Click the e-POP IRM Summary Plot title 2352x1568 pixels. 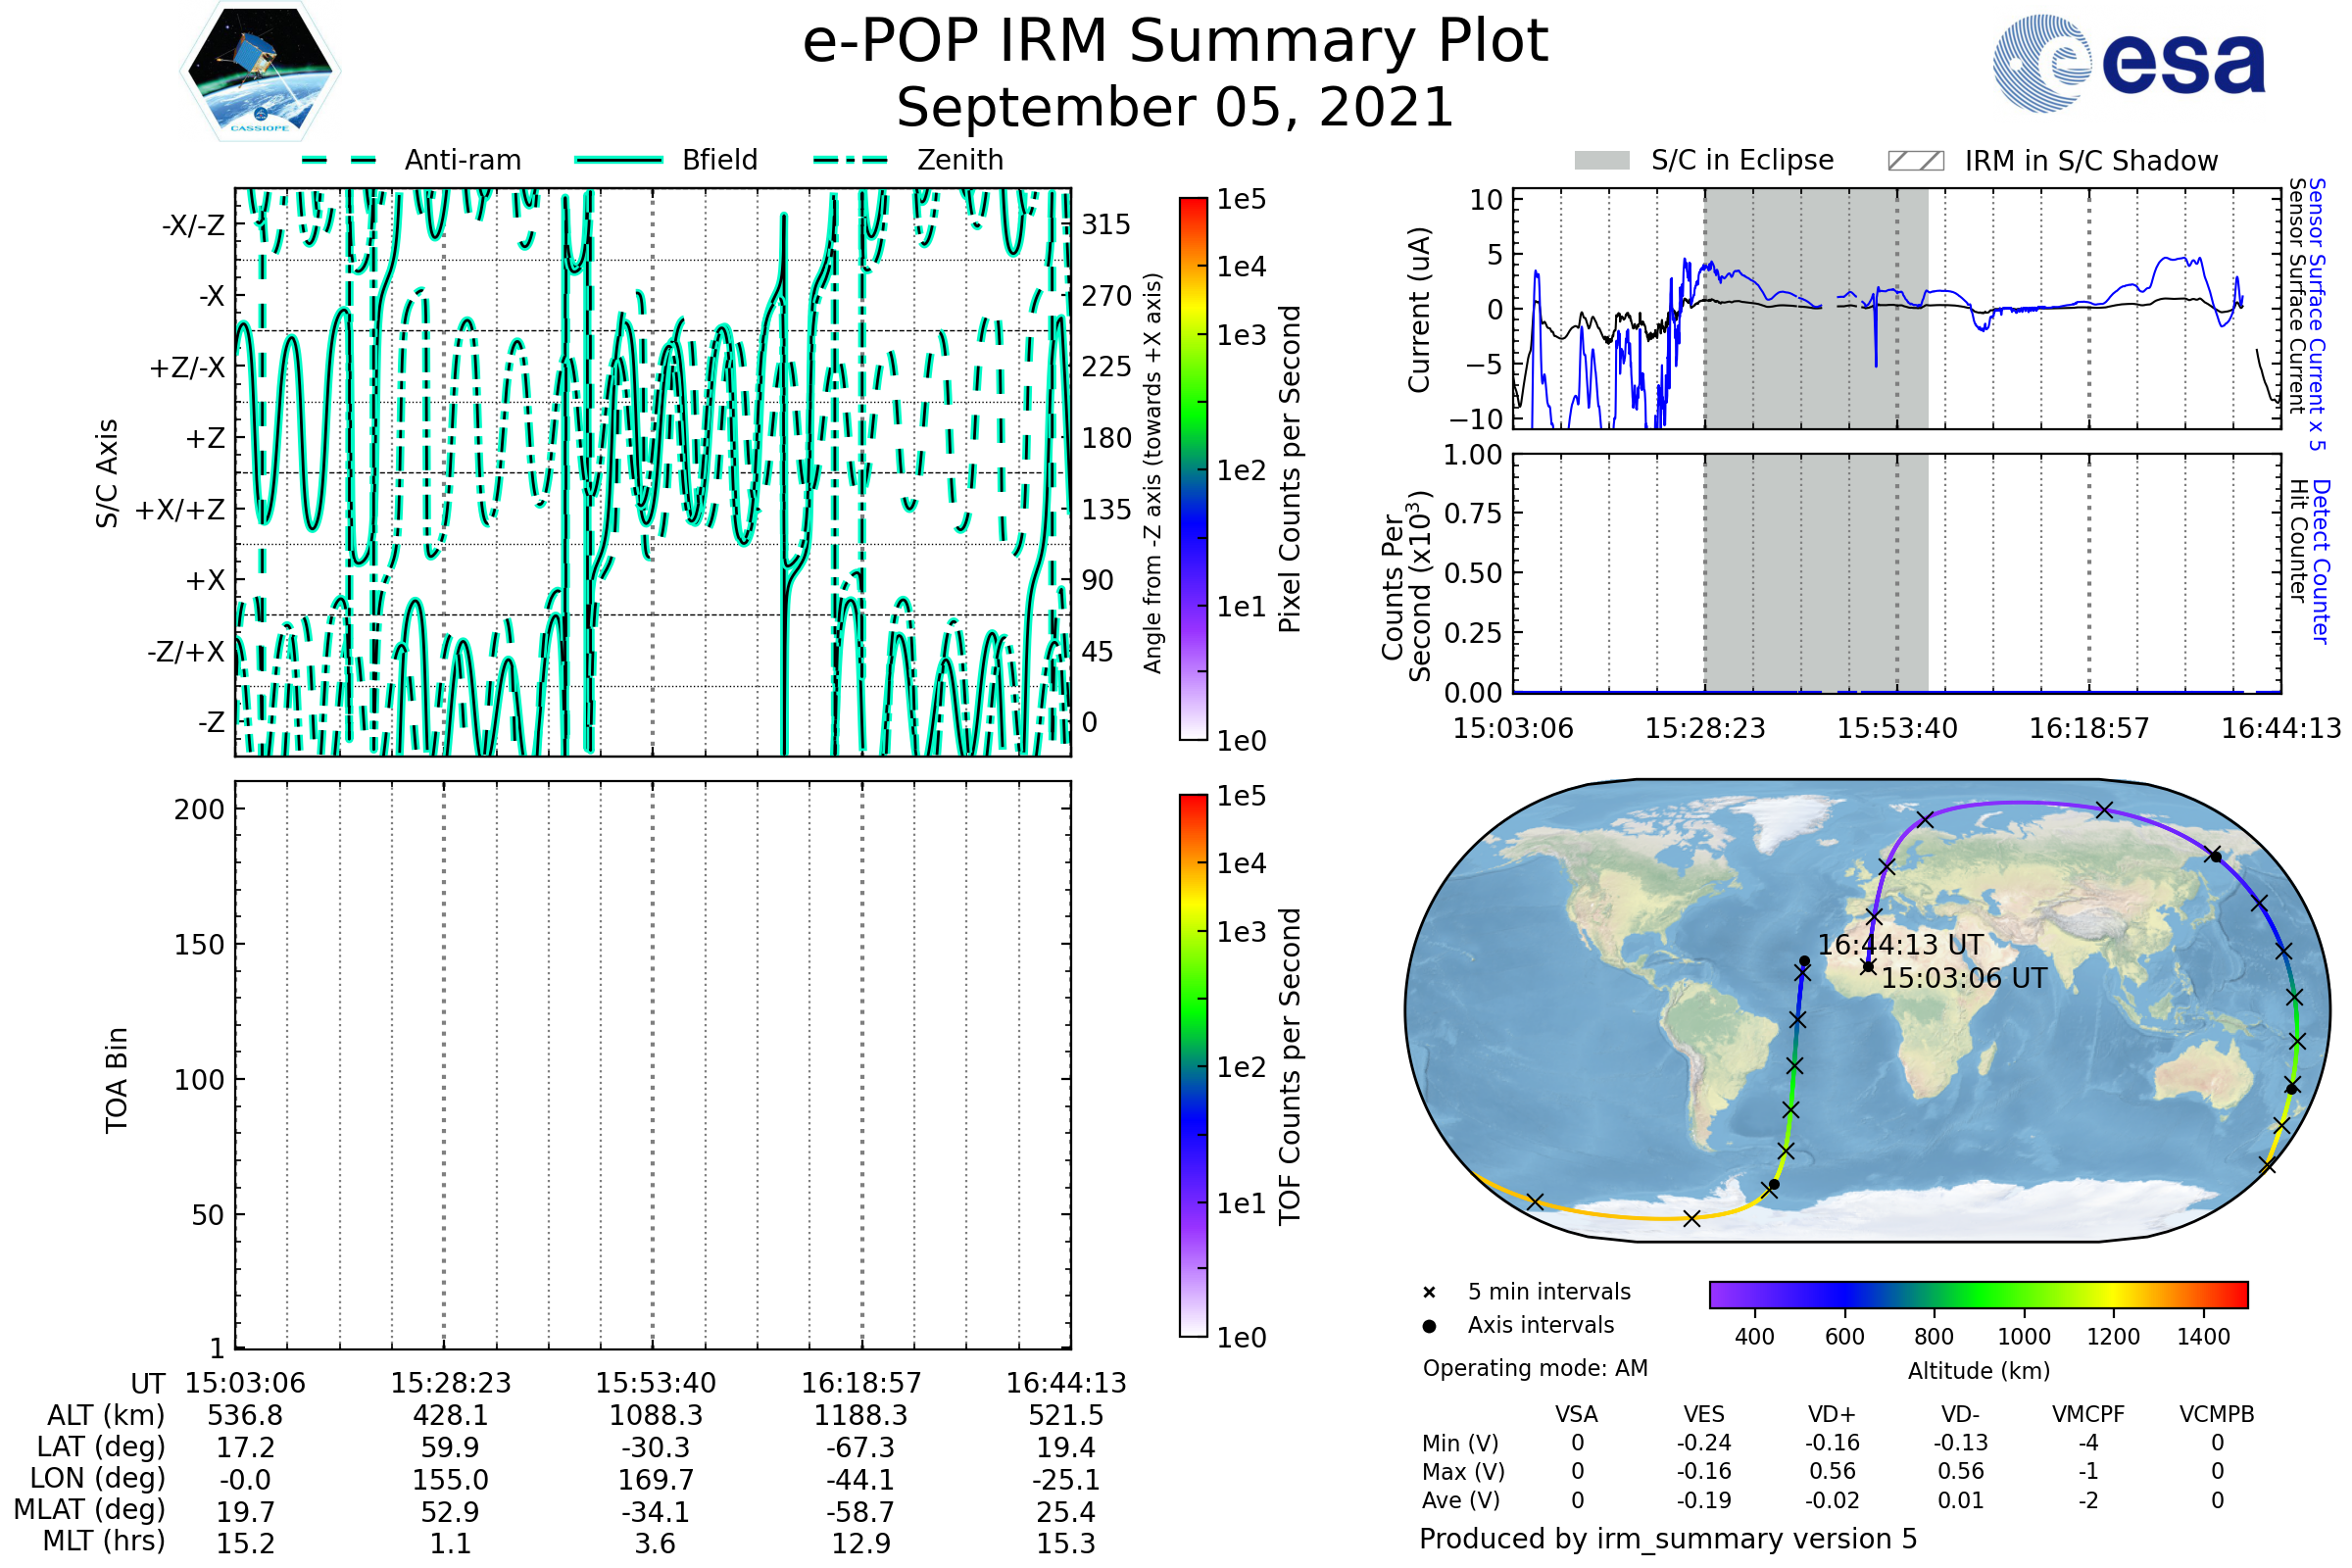tap(1175, 42)
